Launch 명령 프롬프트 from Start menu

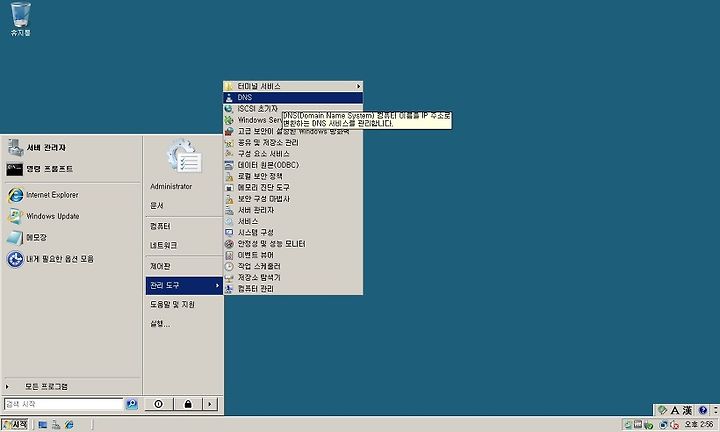point(72,169)
